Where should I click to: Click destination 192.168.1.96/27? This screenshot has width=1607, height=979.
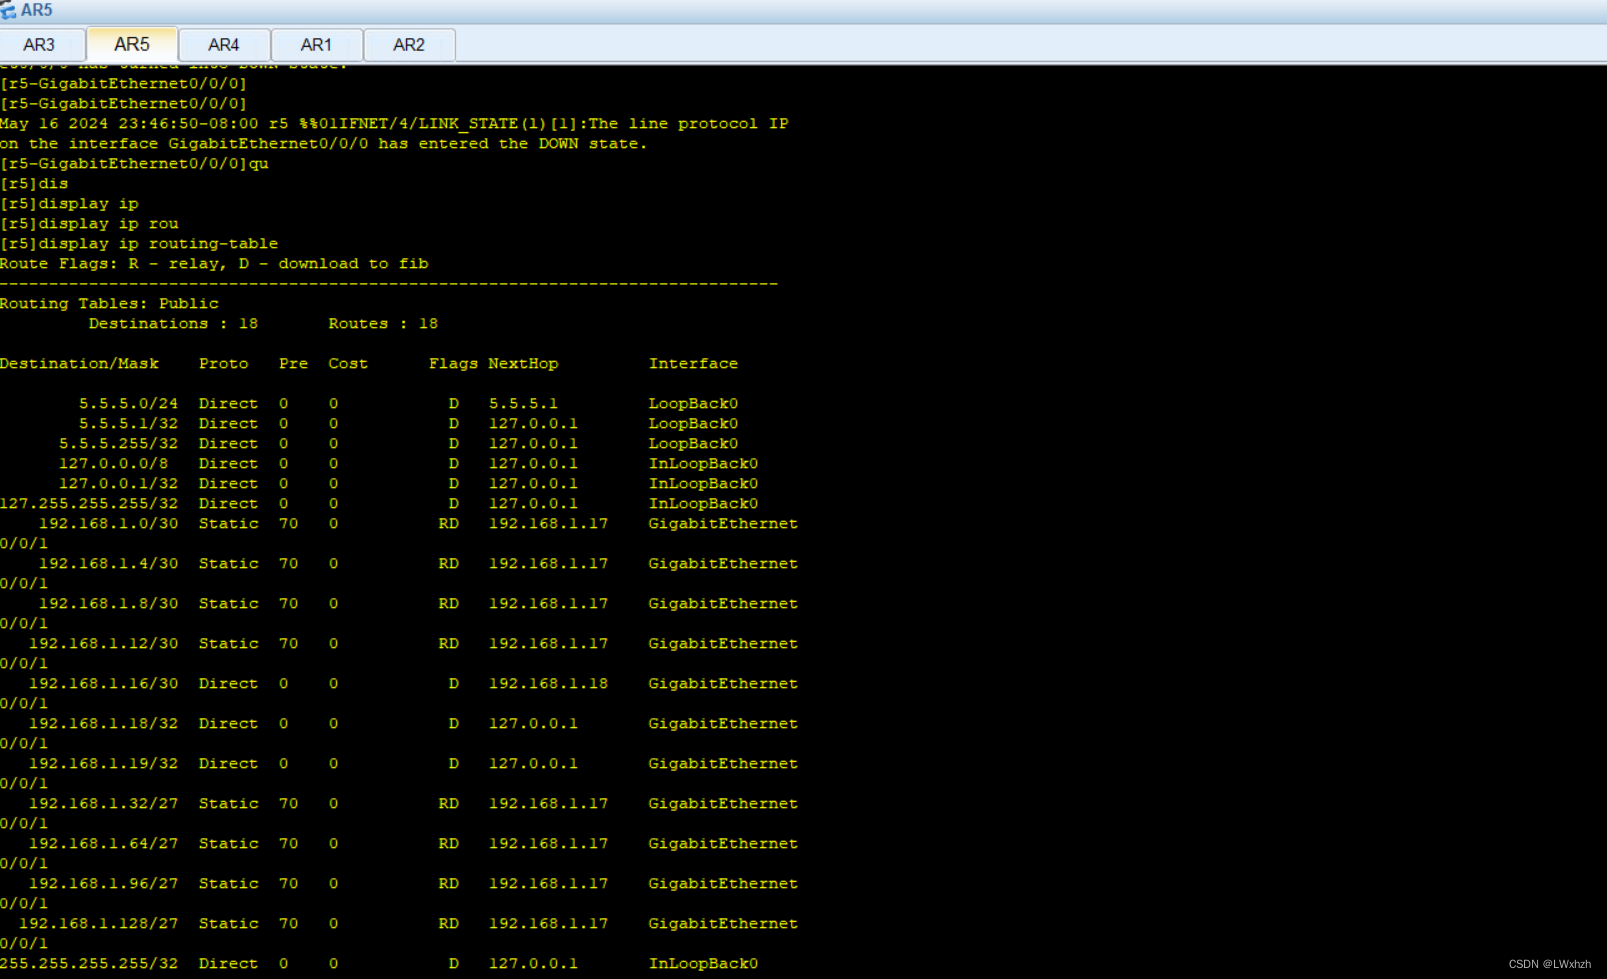(103, 884)
